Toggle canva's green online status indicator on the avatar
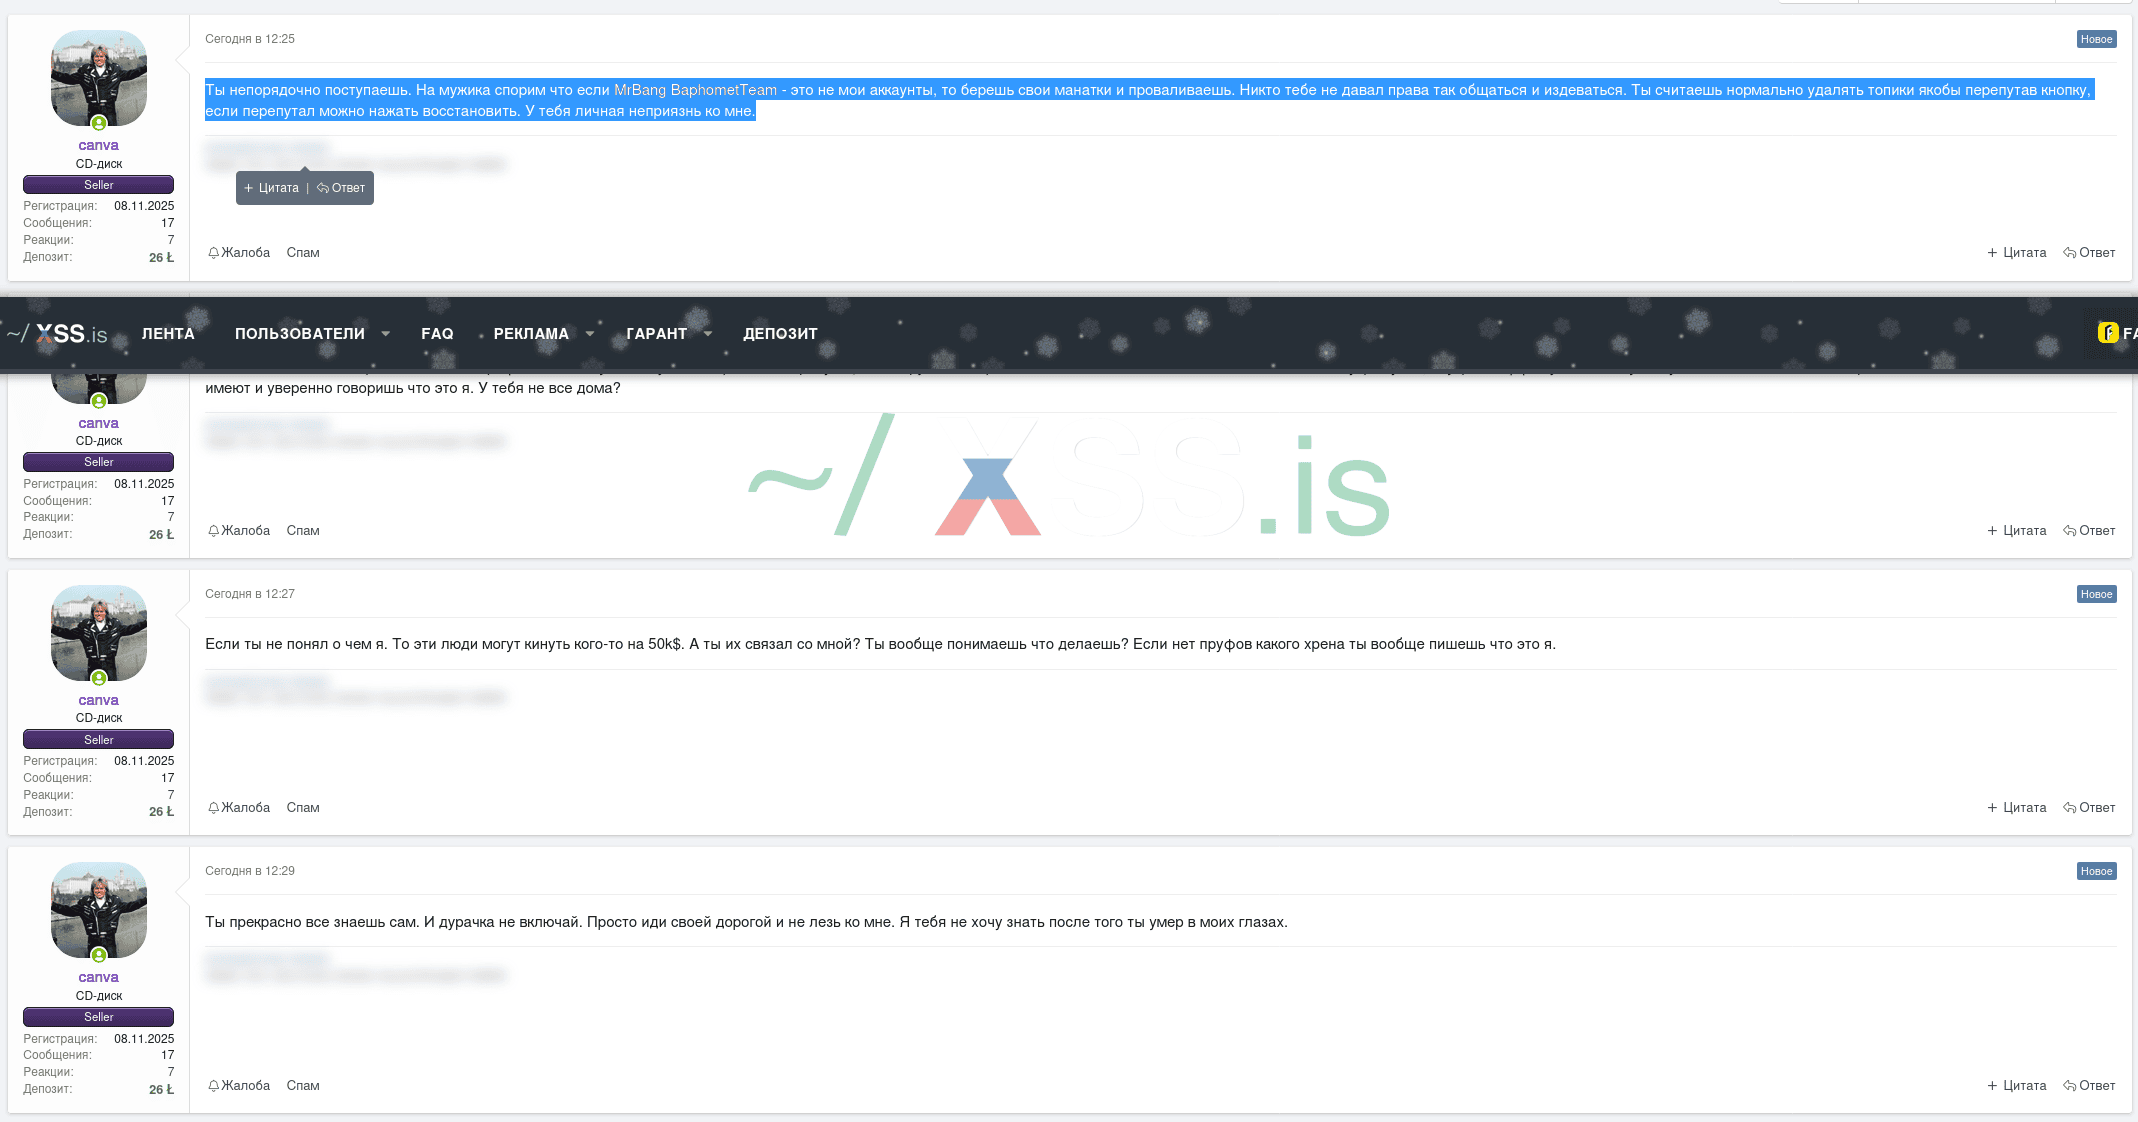 (98, 124)
